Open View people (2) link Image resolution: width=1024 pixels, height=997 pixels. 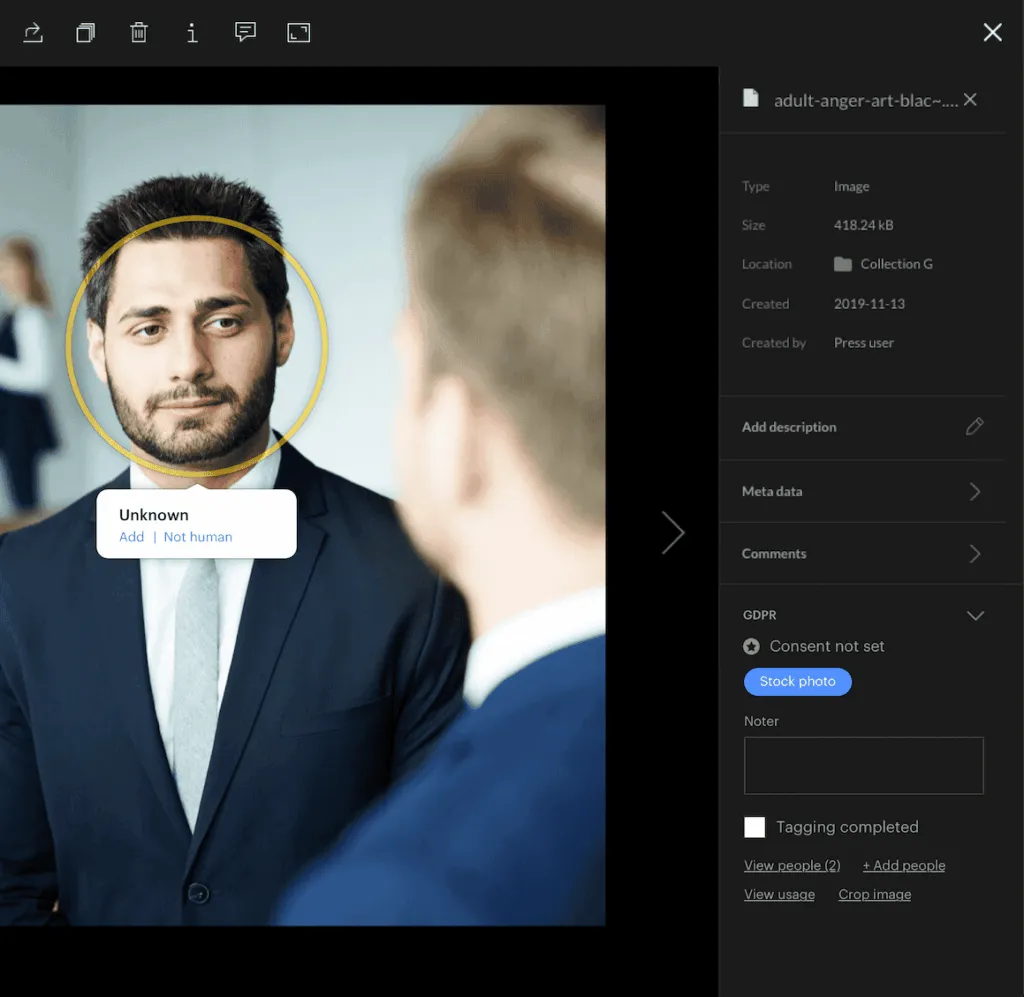click(792, 865)
